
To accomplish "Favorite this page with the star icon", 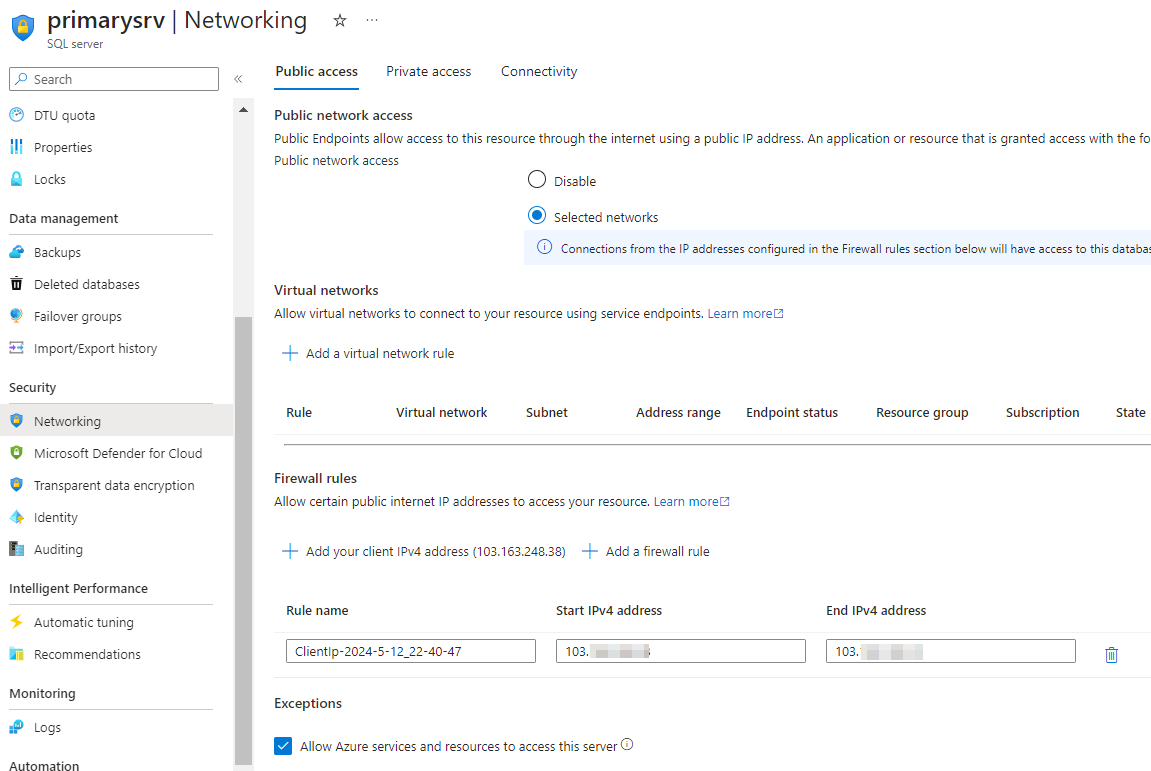I will click(339, 21).
